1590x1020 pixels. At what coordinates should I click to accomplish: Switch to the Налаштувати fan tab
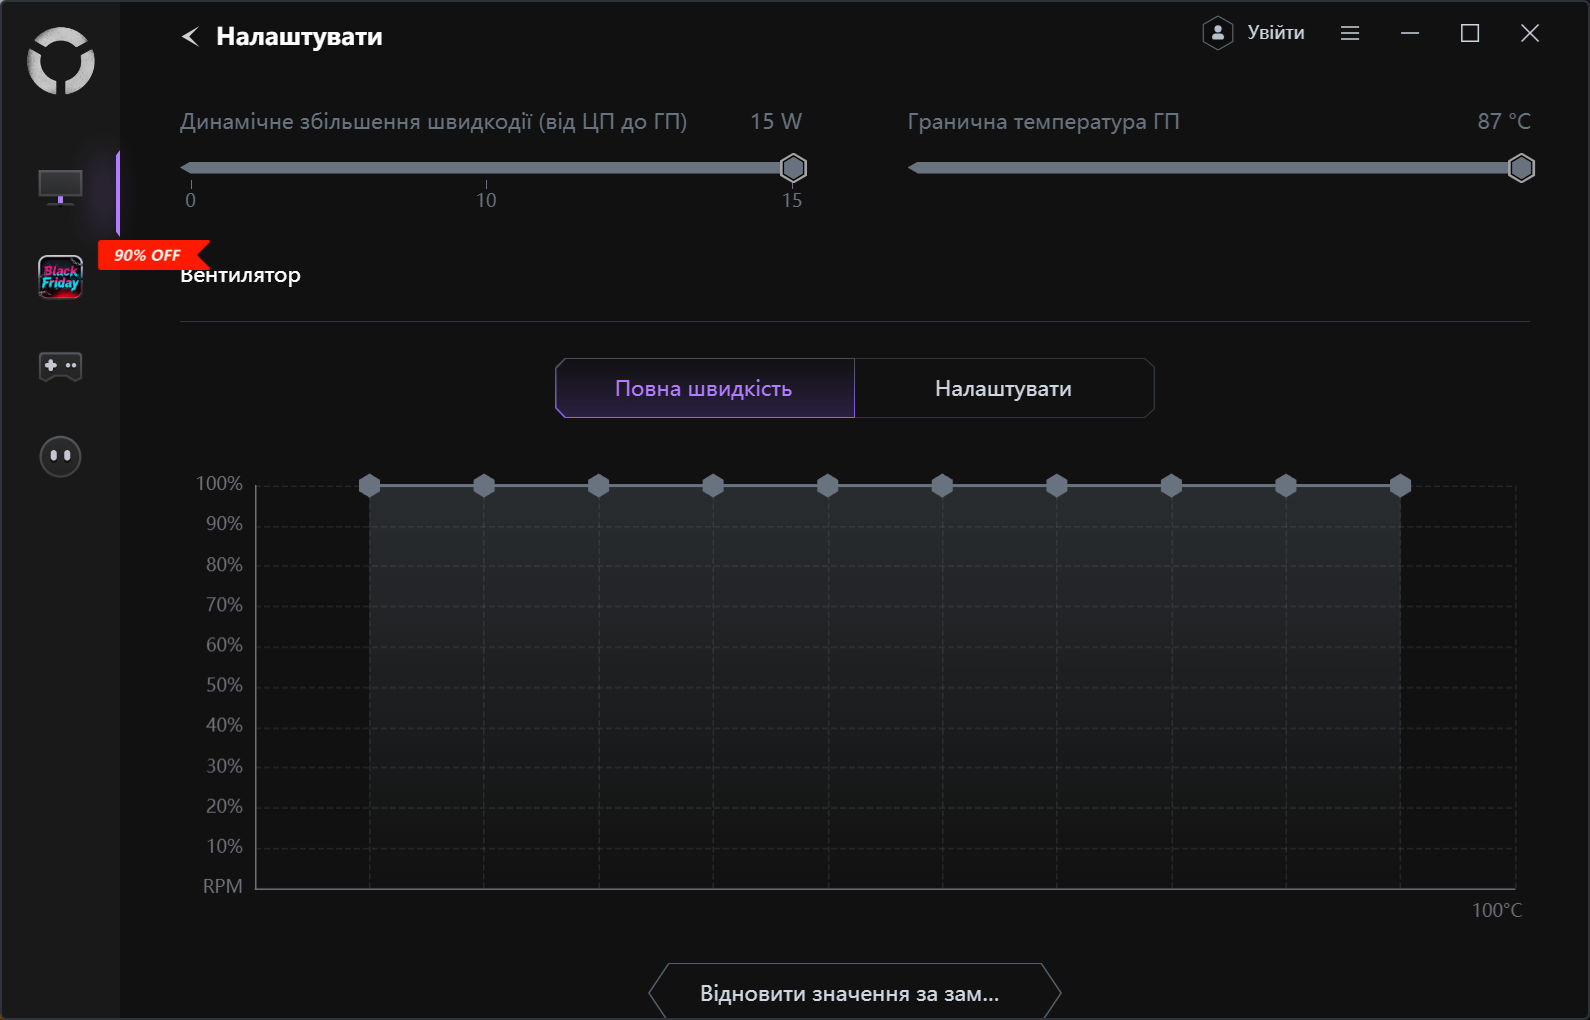point(1003,388)
